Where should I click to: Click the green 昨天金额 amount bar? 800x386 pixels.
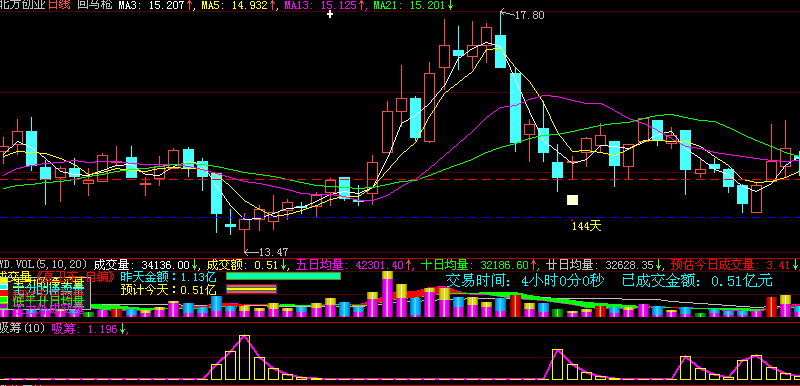tap(283, 276)
